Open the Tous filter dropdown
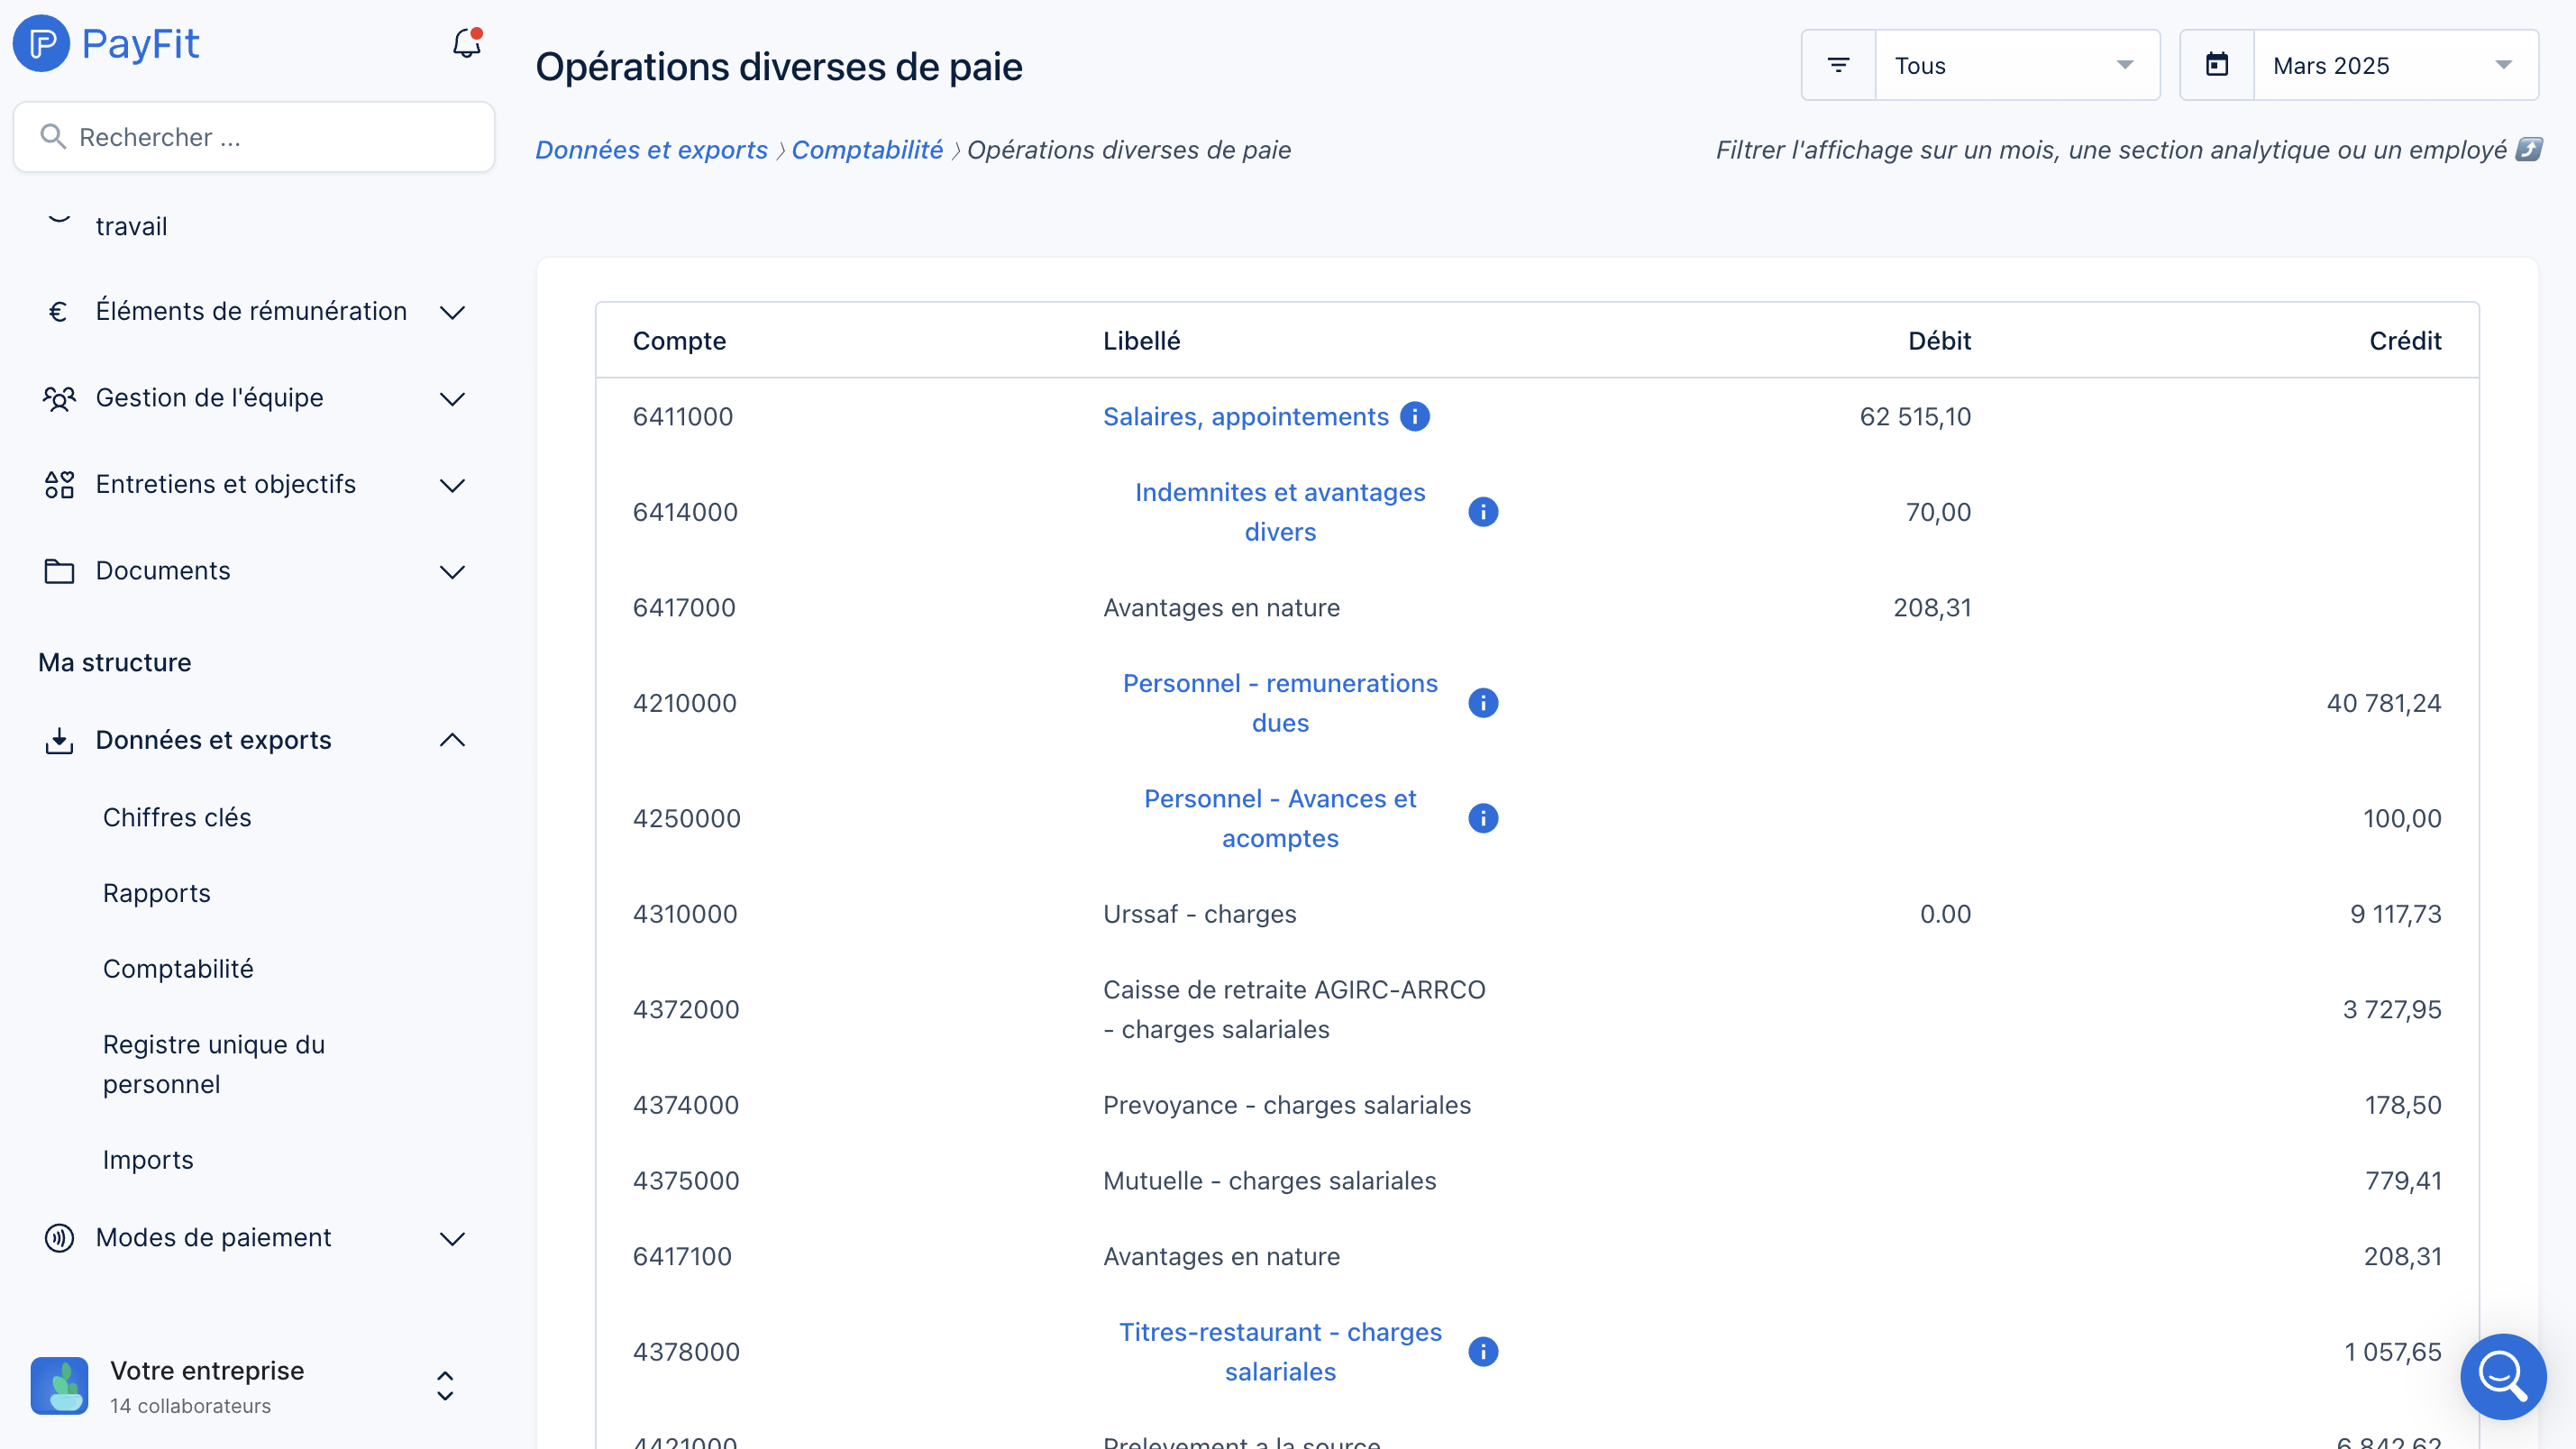The width and height of the screenshot is (2576, 1449). (x=2016, y=65)
